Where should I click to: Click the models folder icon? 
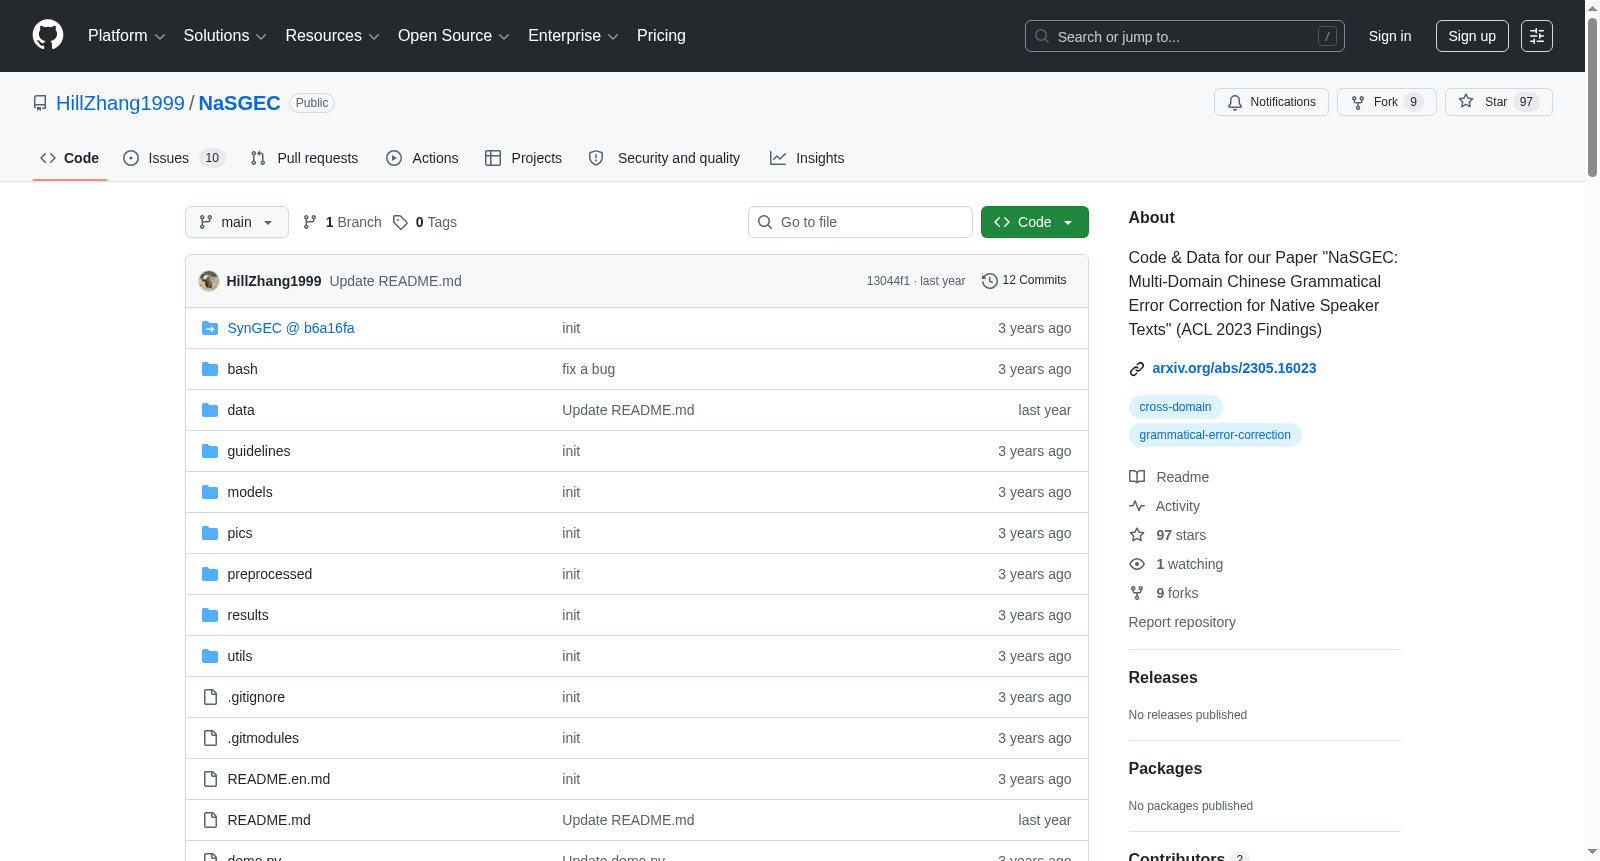(x=210, y=492)
